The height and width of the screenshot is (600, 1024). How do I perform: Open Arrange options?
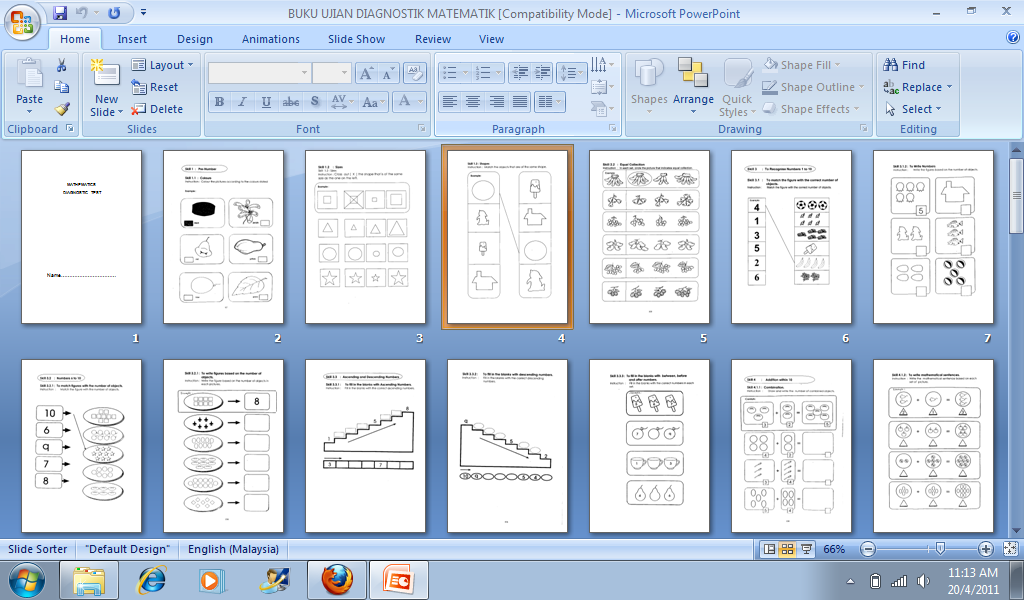693,86
